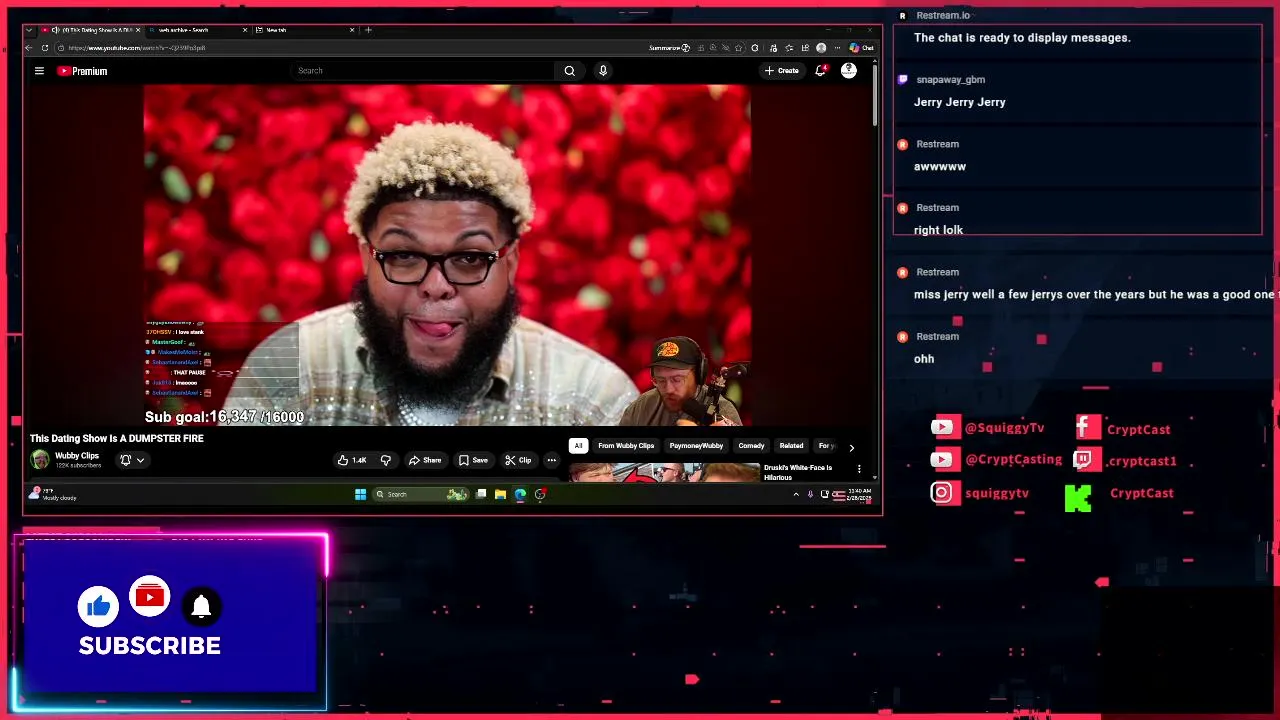Reload the YouTube page
Image resolution: width=1280 pixels, height=720 pixels.
click(45, 48)
